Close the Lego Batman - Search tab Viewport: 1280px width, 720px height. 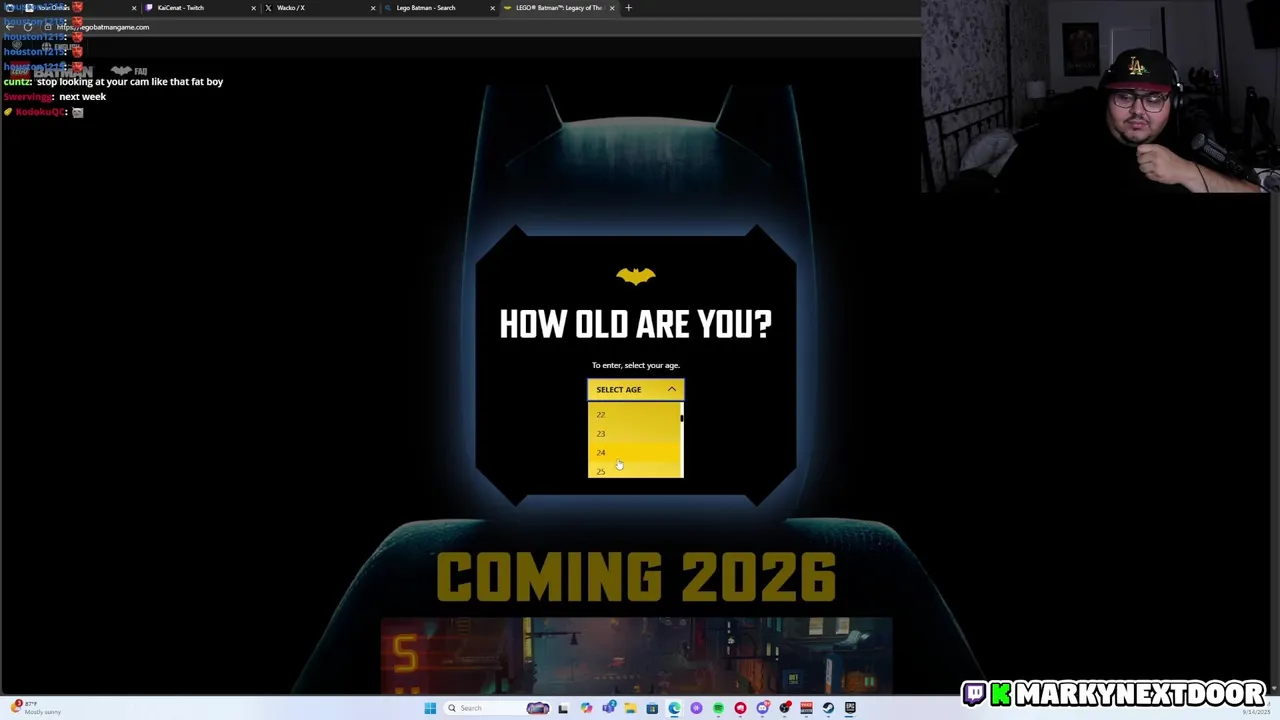coord(492,8)
